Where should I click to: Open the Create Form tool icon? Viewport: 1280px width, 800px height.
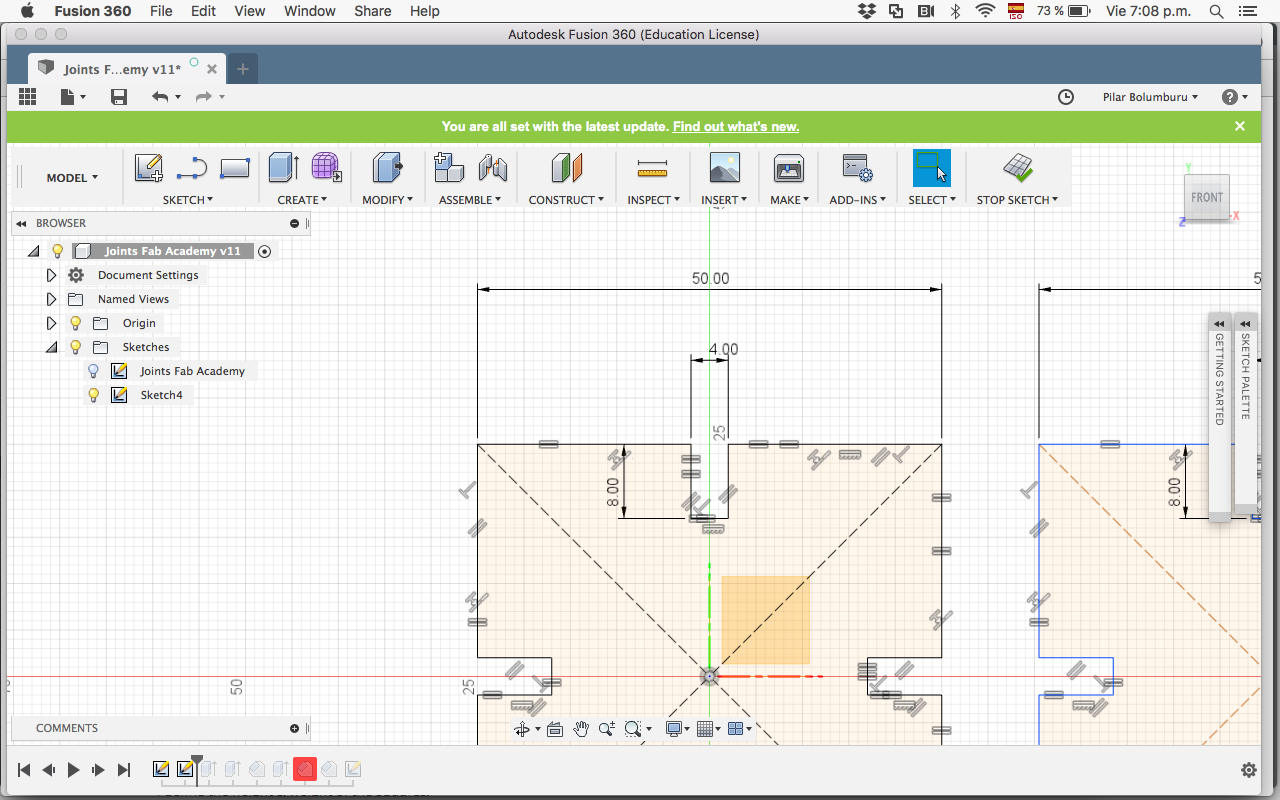[326, 167]
